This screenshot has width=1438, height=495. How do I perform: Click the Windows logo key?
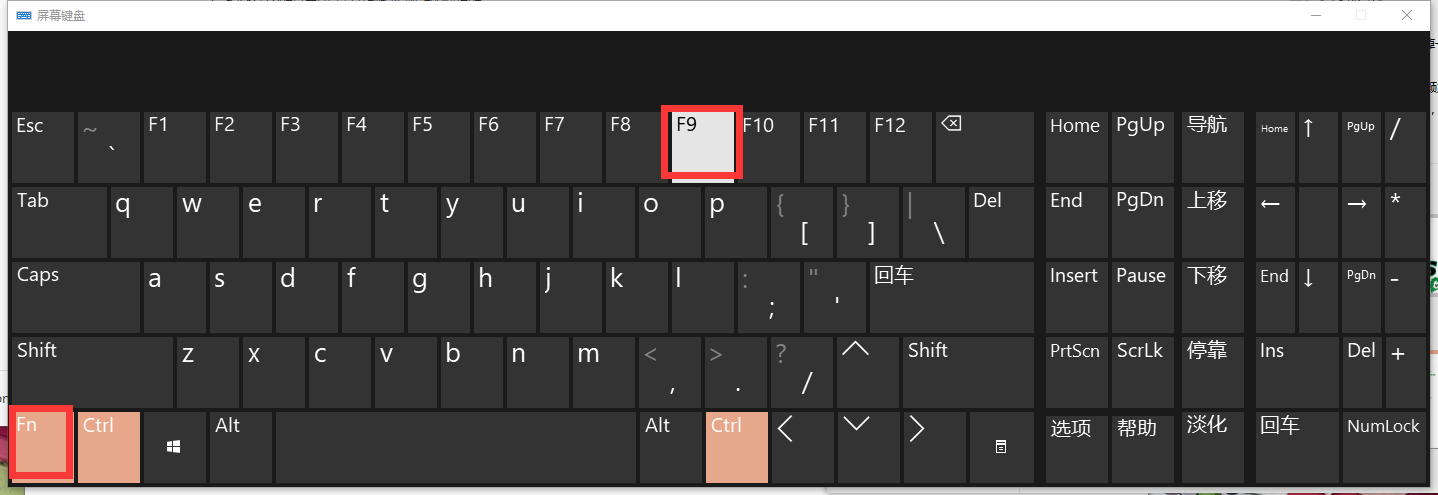pyautogui.click(x=174, y=446)
